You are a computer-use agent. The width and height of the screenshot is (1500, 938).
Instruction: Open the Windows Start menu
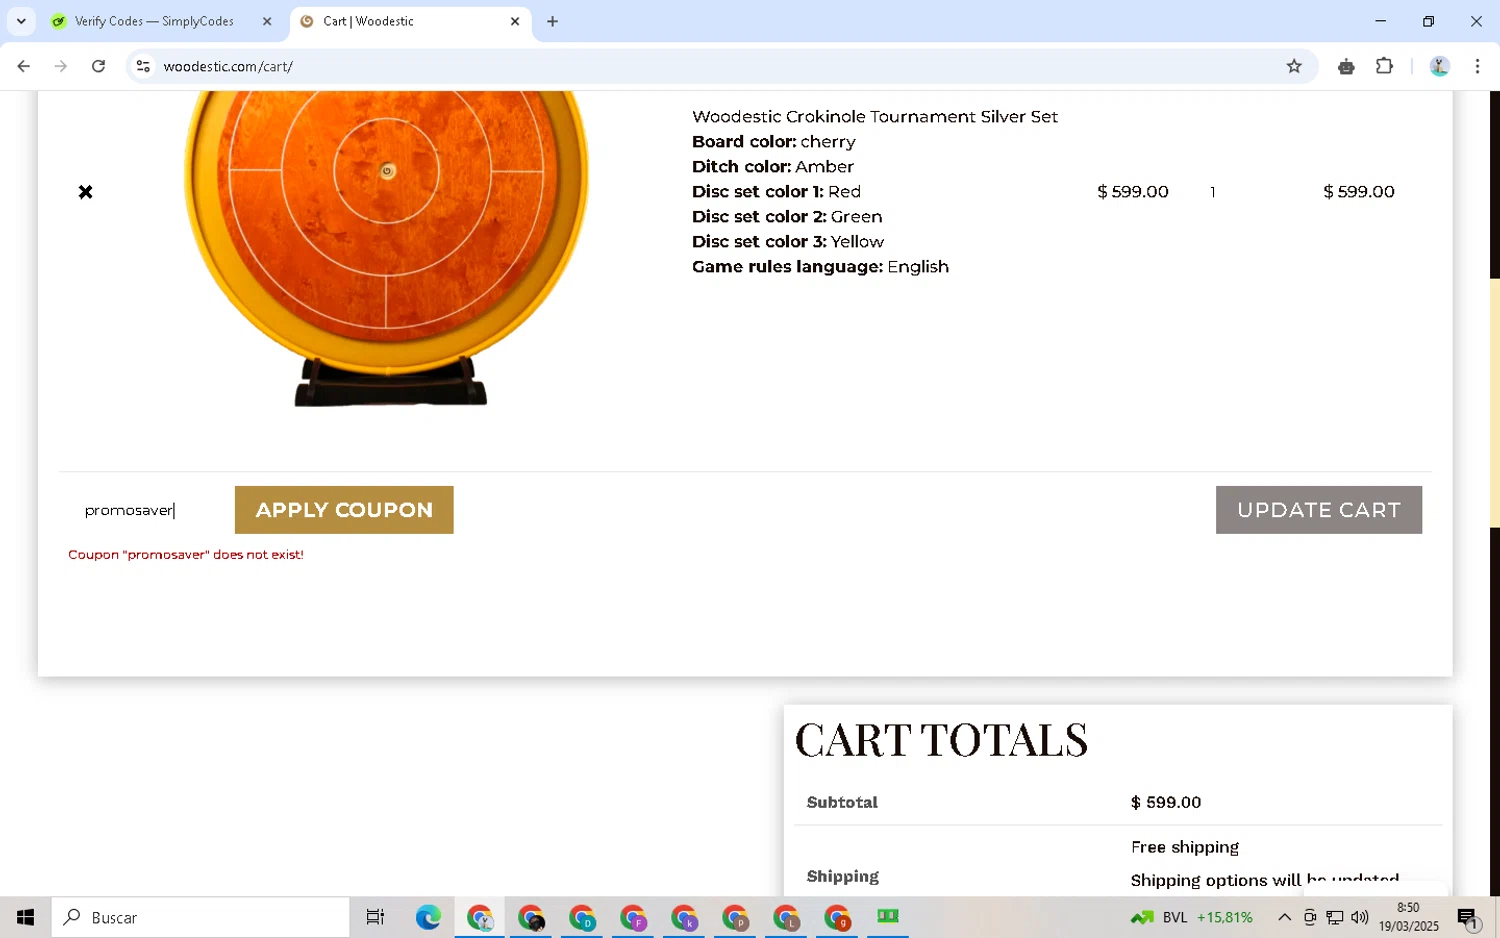coord(26,917)
